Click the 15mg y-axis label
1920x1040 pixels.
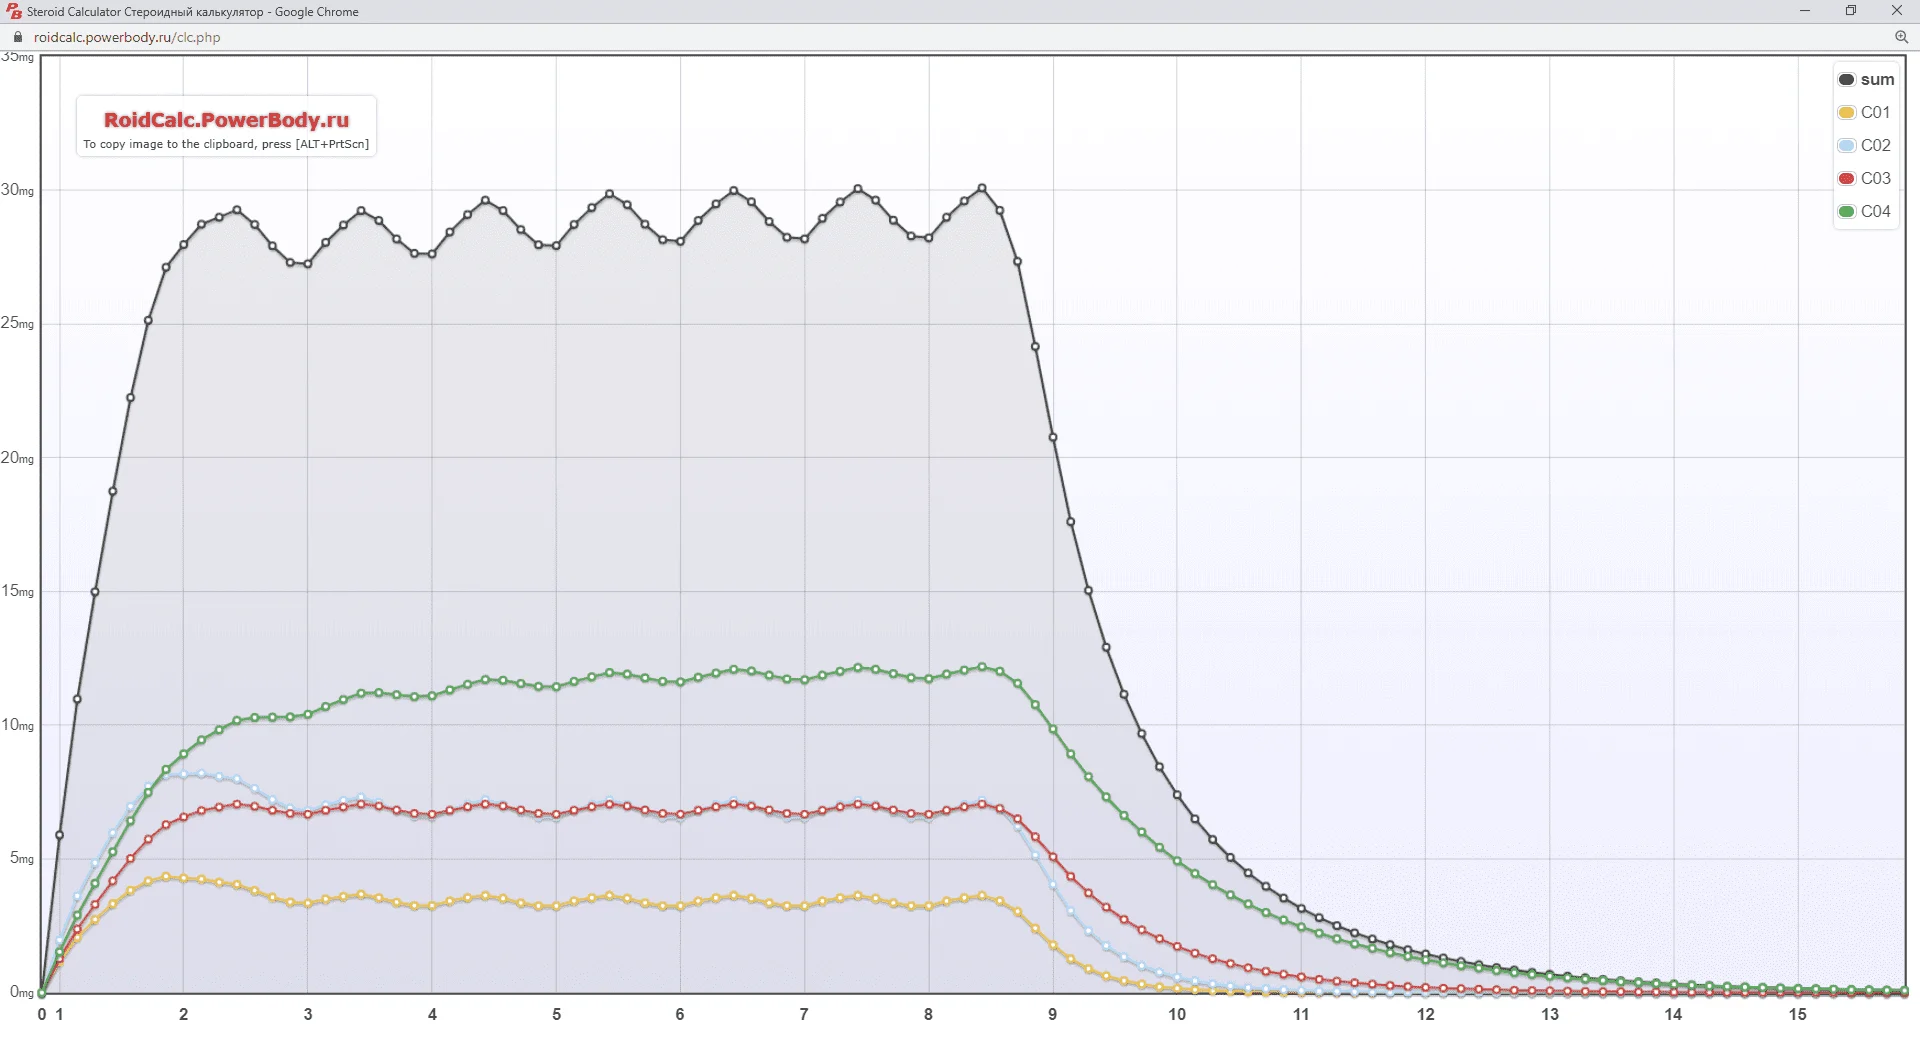(17, 591)
